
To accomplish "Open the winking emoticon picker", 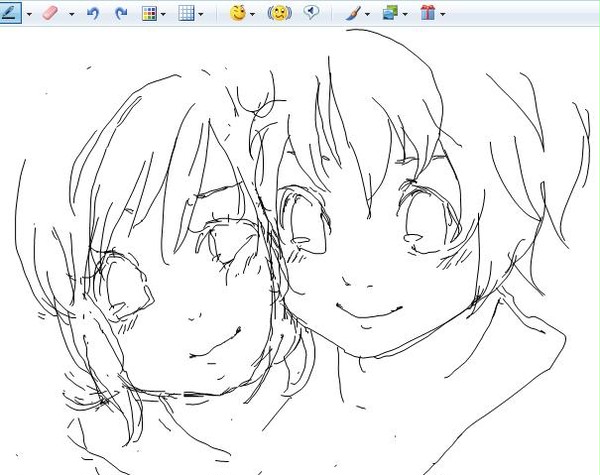I will [238, 13].
